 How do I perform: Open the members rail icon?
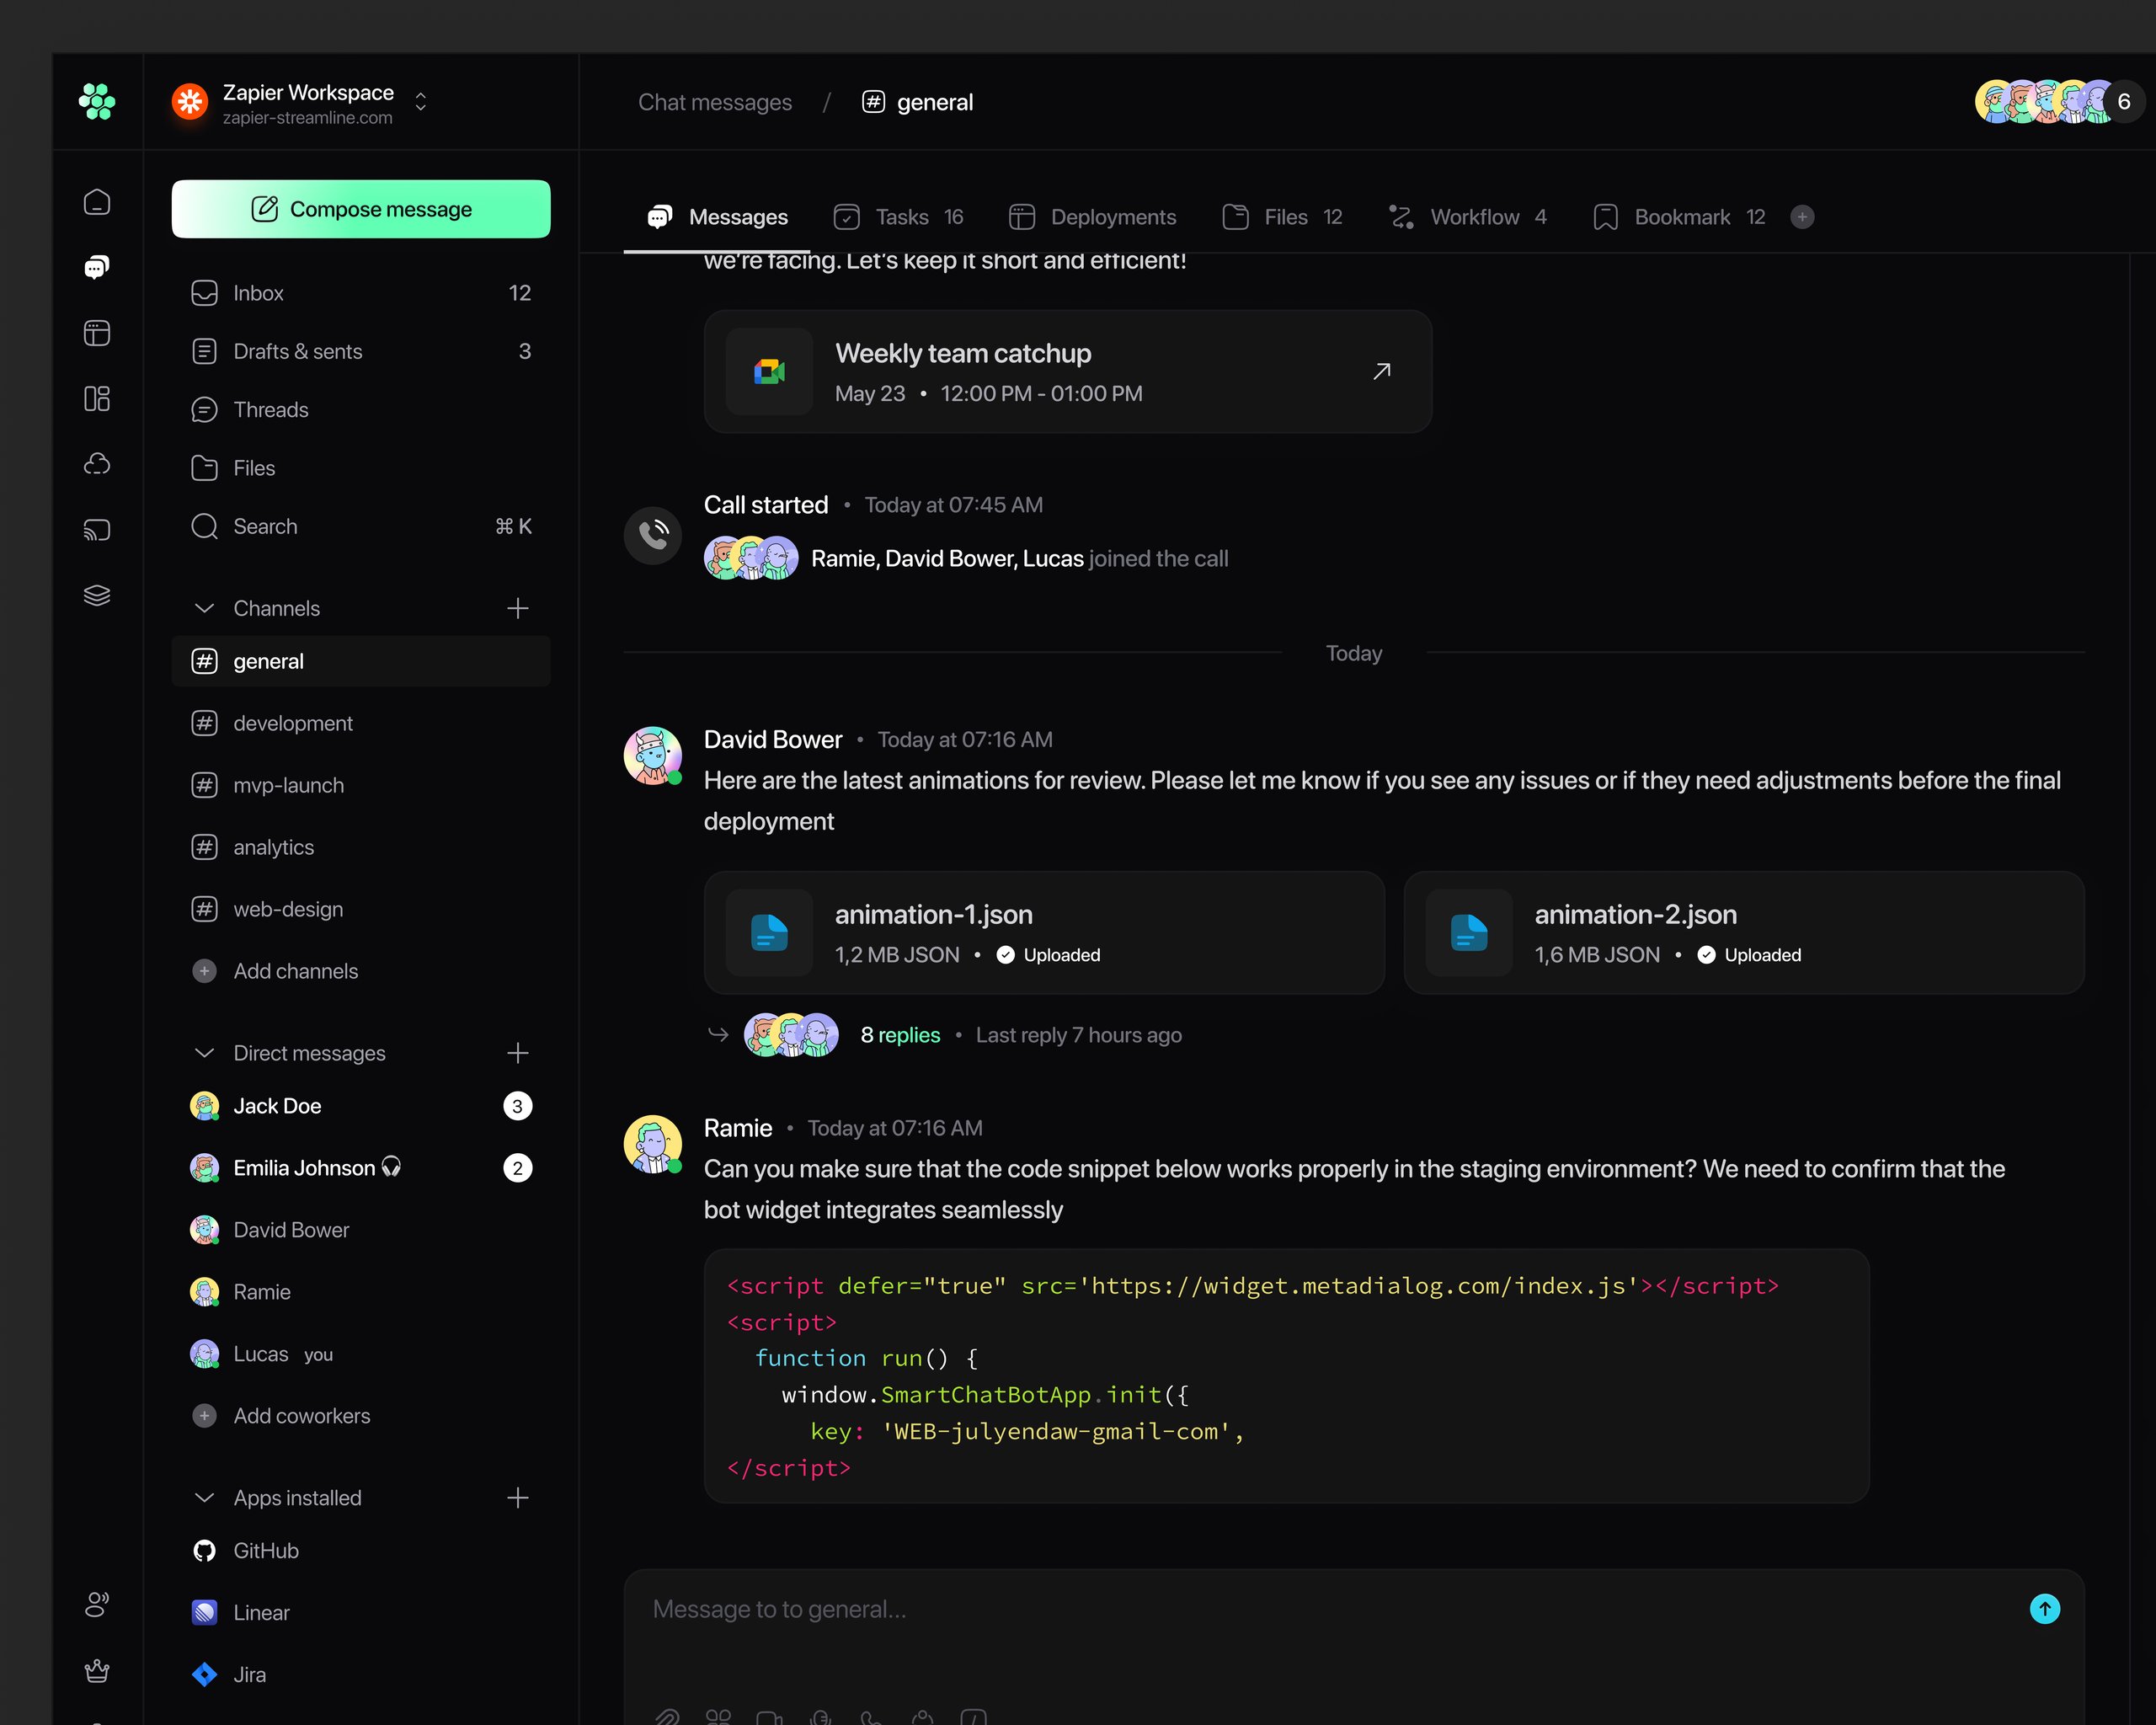click(x=97, y=1604)
